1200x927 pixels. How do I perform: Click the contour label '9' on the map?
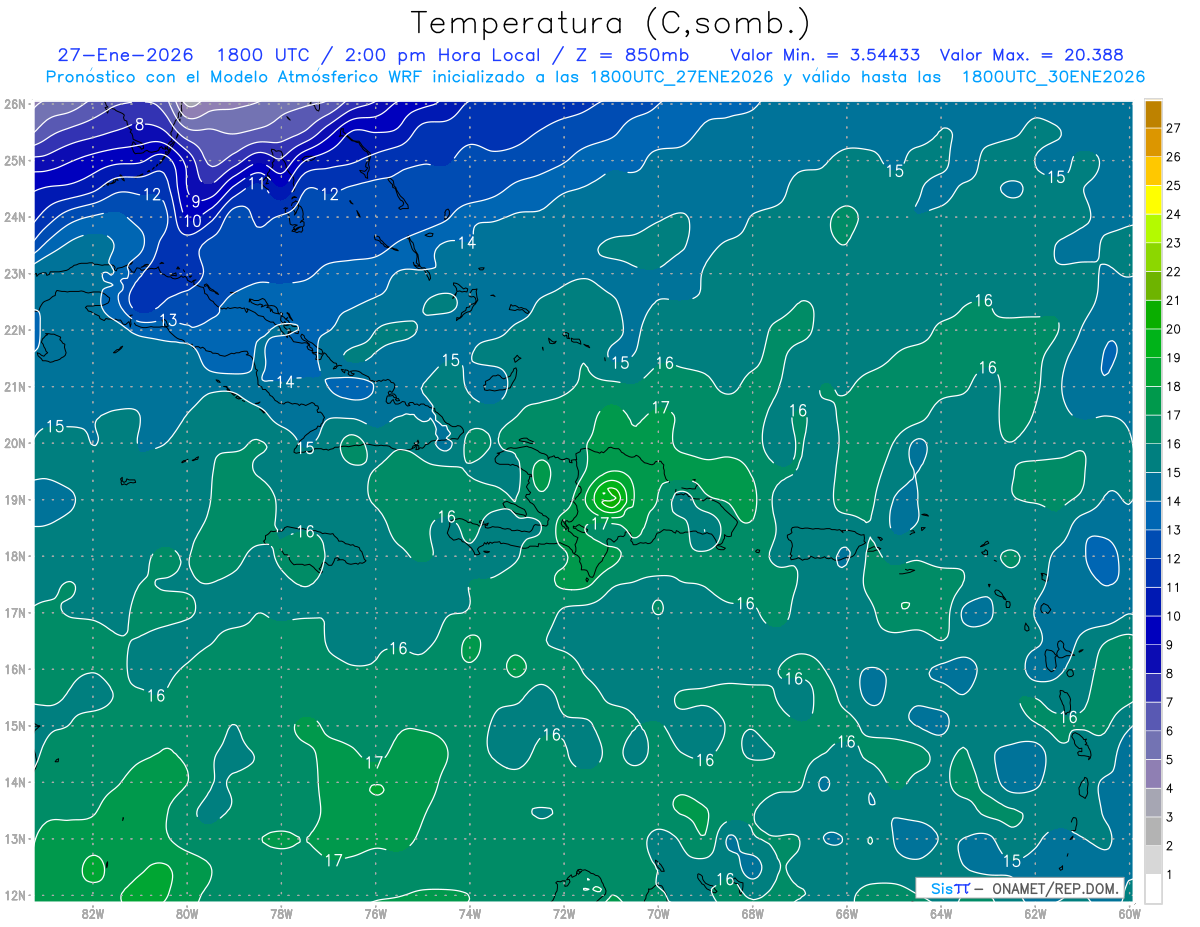196,202
